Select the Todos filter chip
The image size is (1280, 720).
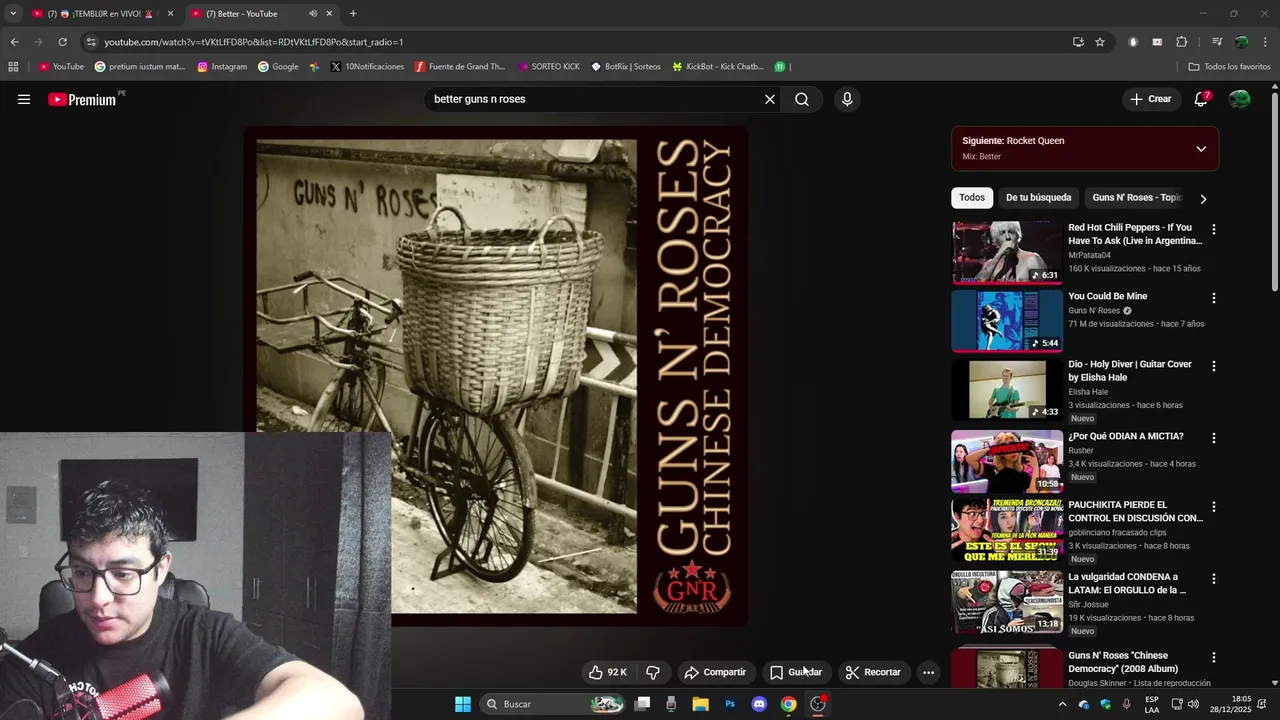pos(972,198)
